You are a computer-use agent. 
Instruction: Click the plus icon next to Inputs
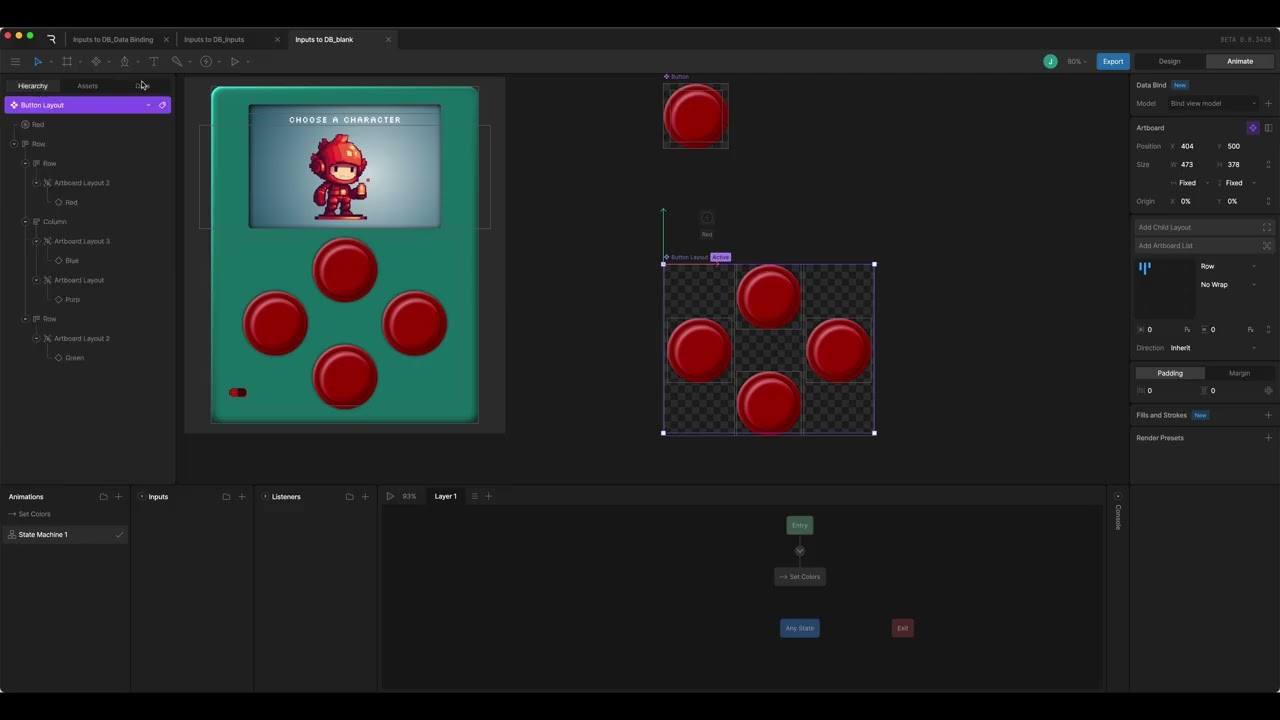[x=241, y=497]
